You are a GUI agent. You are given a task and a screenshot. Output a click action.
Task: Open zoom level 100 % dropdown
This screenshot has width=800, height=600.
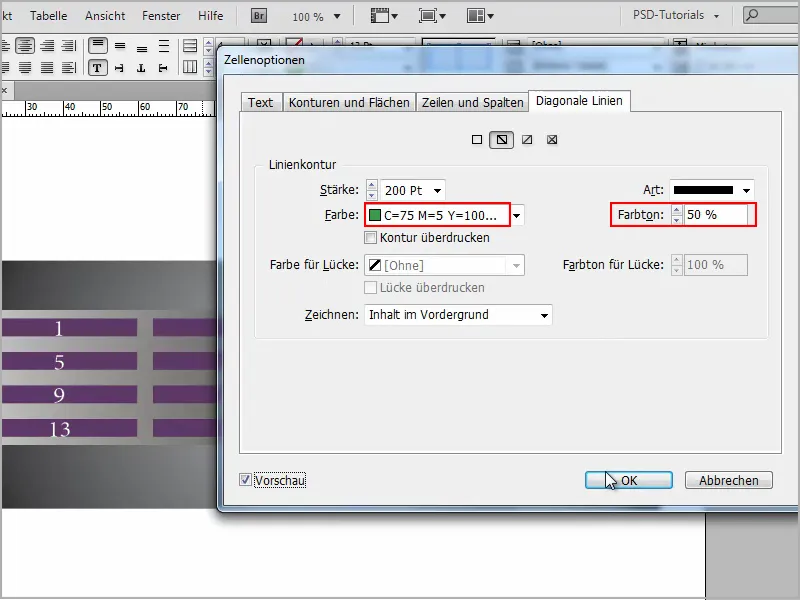337,16
